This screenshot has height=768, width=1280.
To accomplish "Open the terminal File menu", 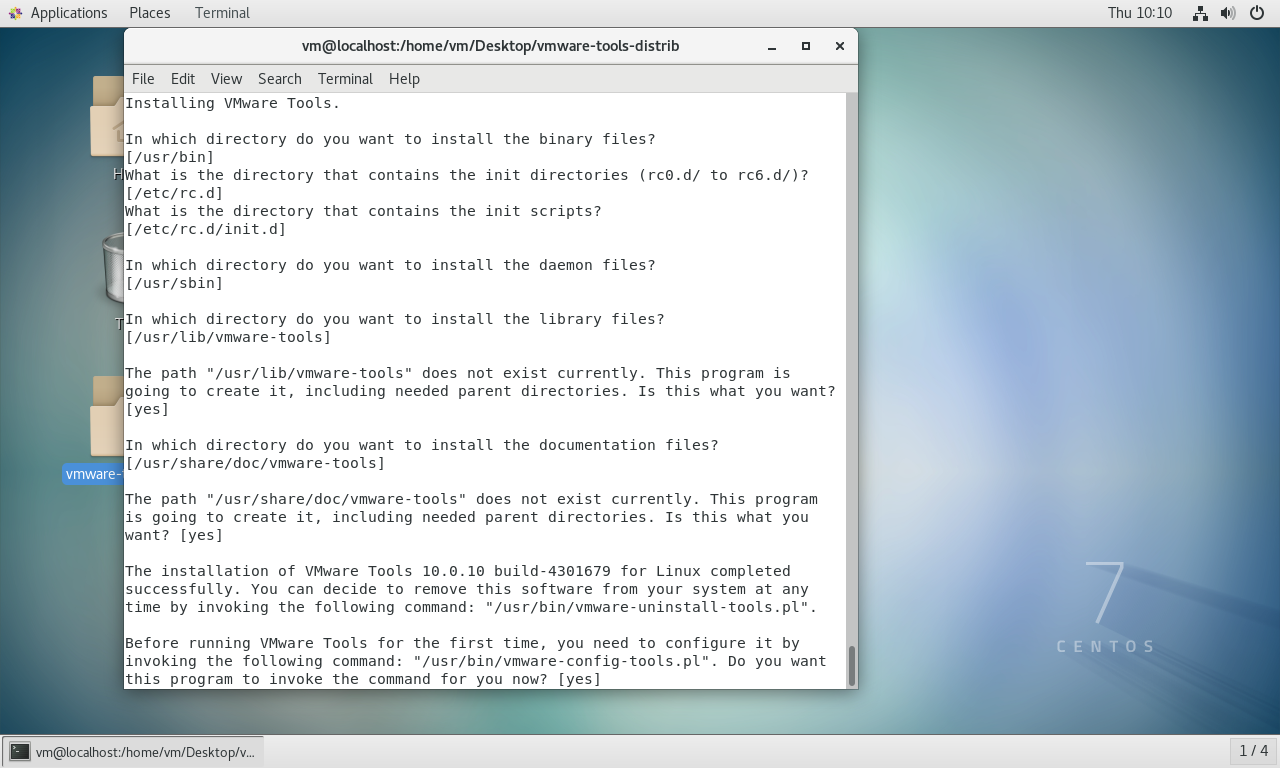I will tap(143, 79).
